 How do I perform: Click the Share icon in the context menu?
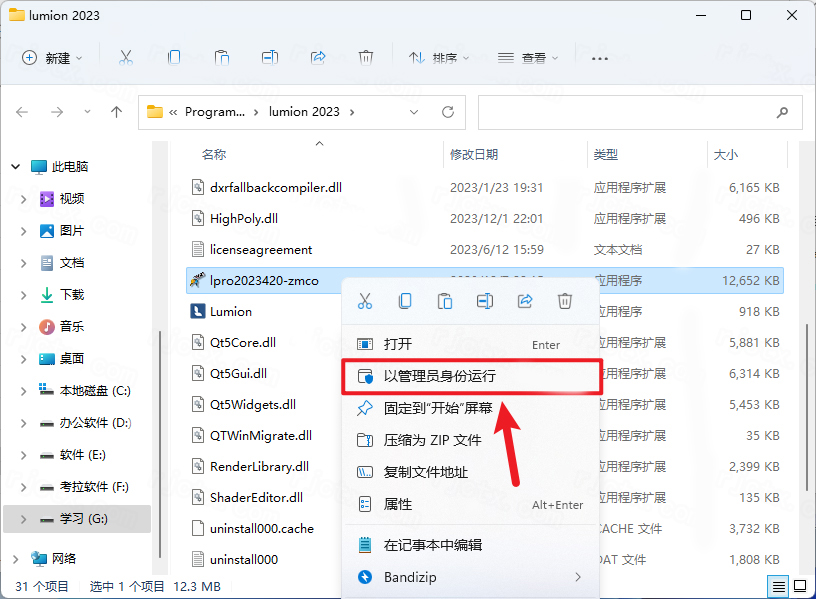[x=525, y=301]
